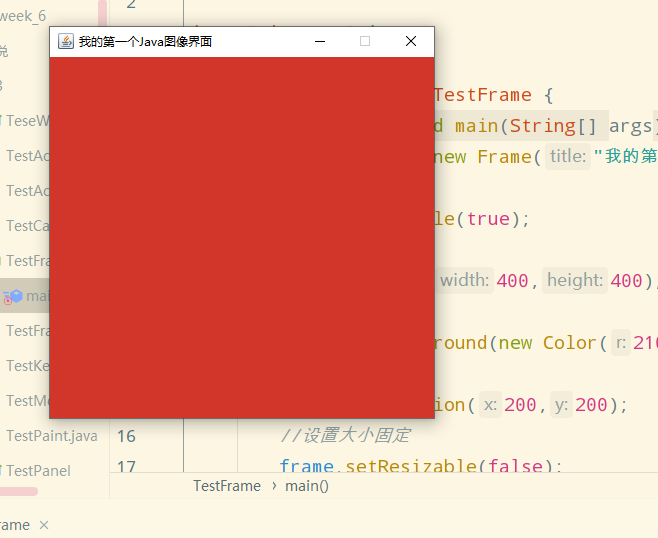
Task: Minimize the Java frame window
Action: pos(320,41)
